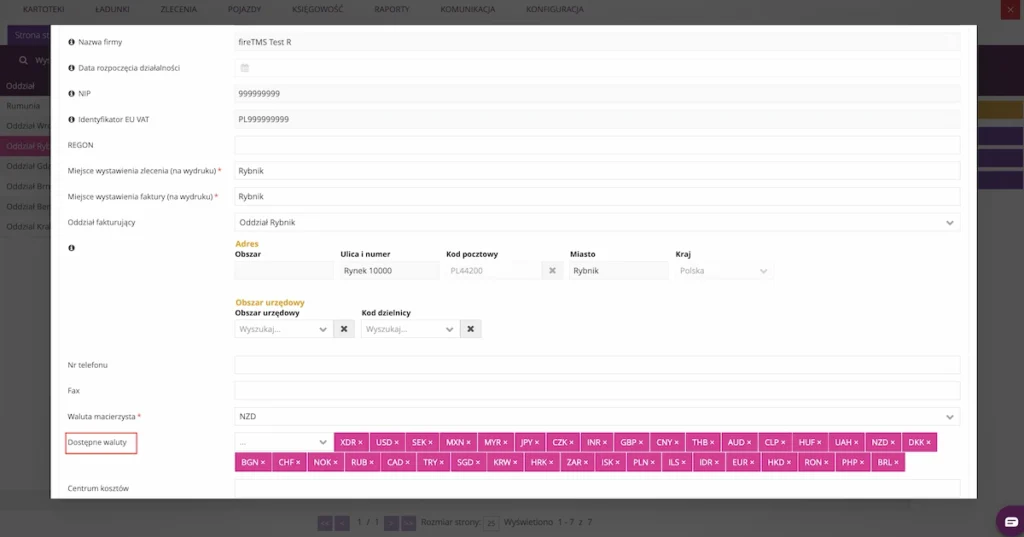The width and height of the screenshot is (1024, 537).
Task: Remove PLN currency tag
Action: click(652, 463)
